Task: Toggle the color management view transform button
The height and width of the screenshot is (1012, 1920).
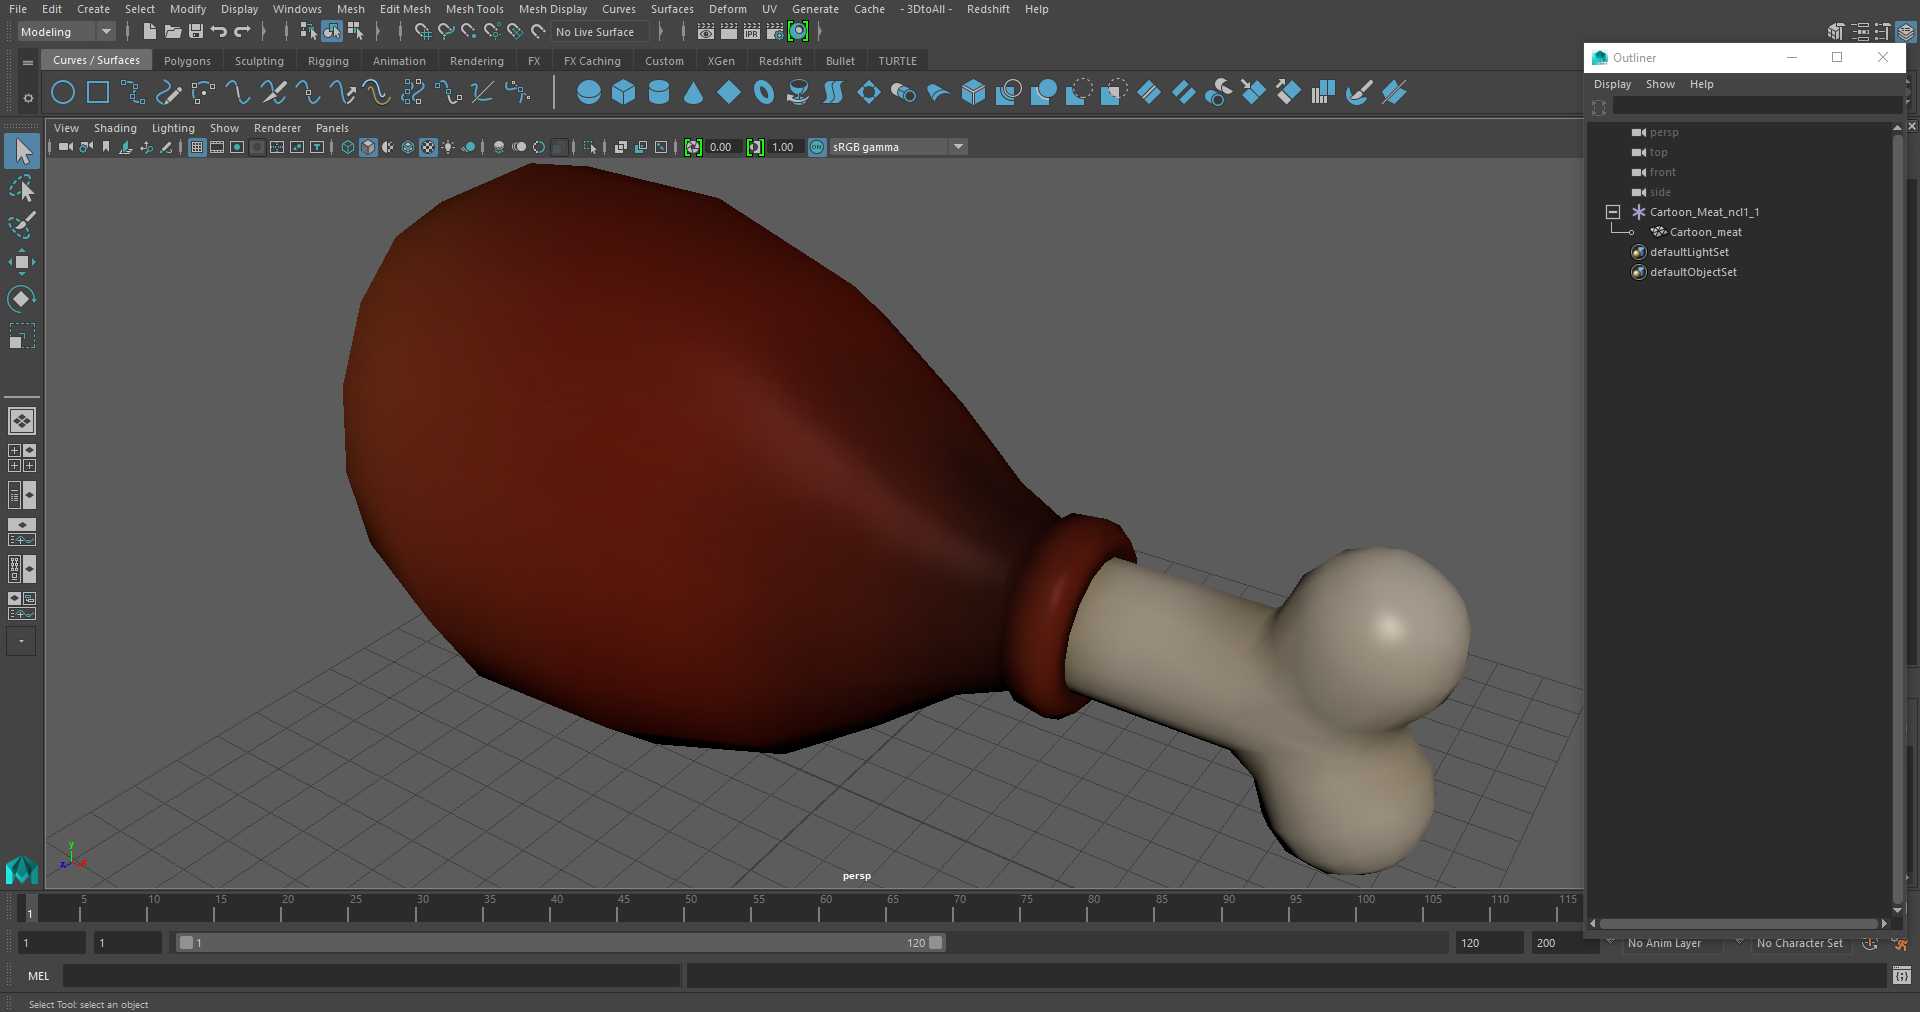Action: (x=817, y=147)
